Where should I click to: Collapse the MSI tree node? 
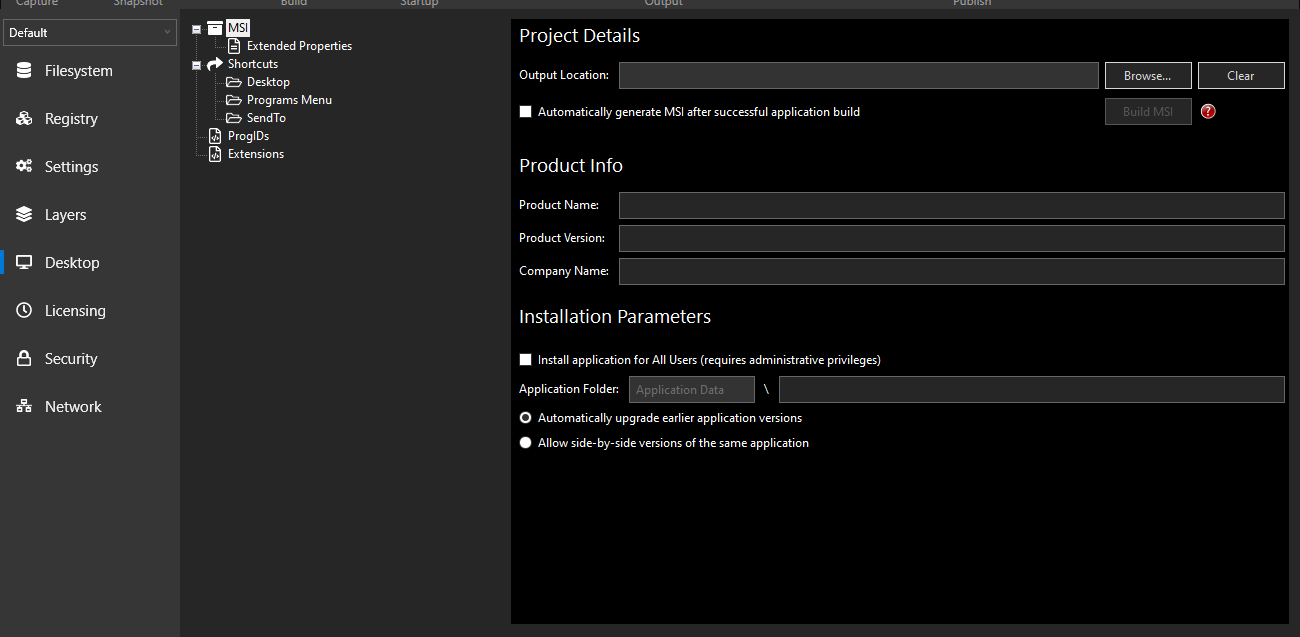tap(198, 27)
